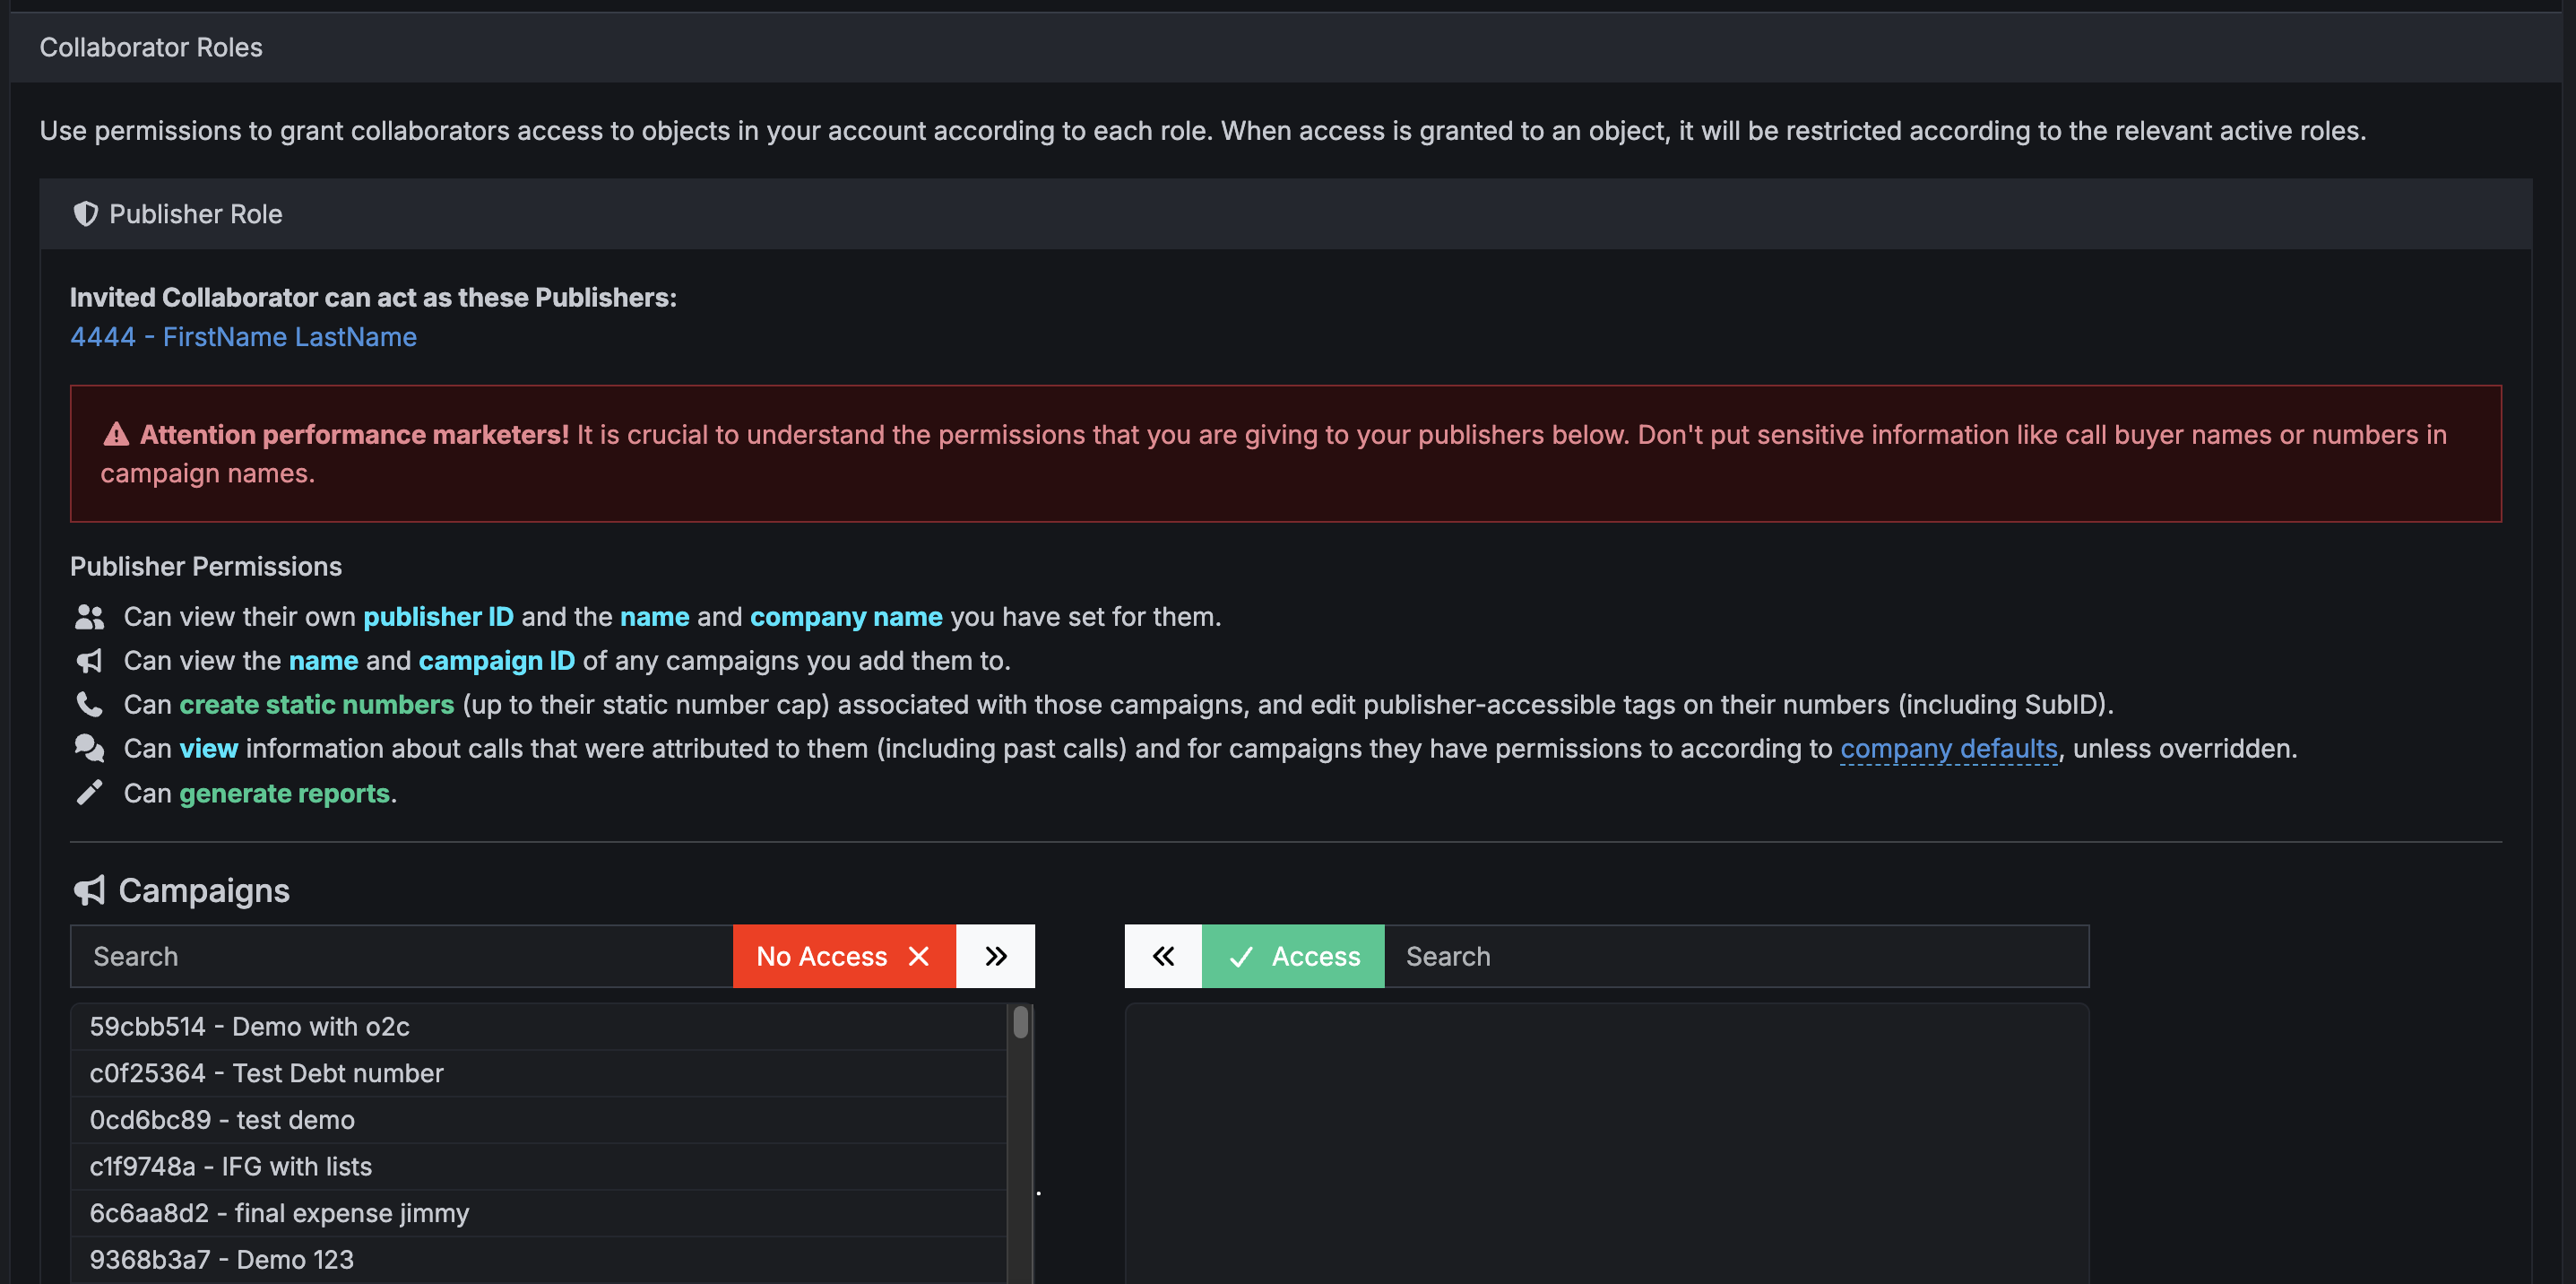Click the green Access button
Screen dimensions: 2576x1284
click(x=1293, y=956)
